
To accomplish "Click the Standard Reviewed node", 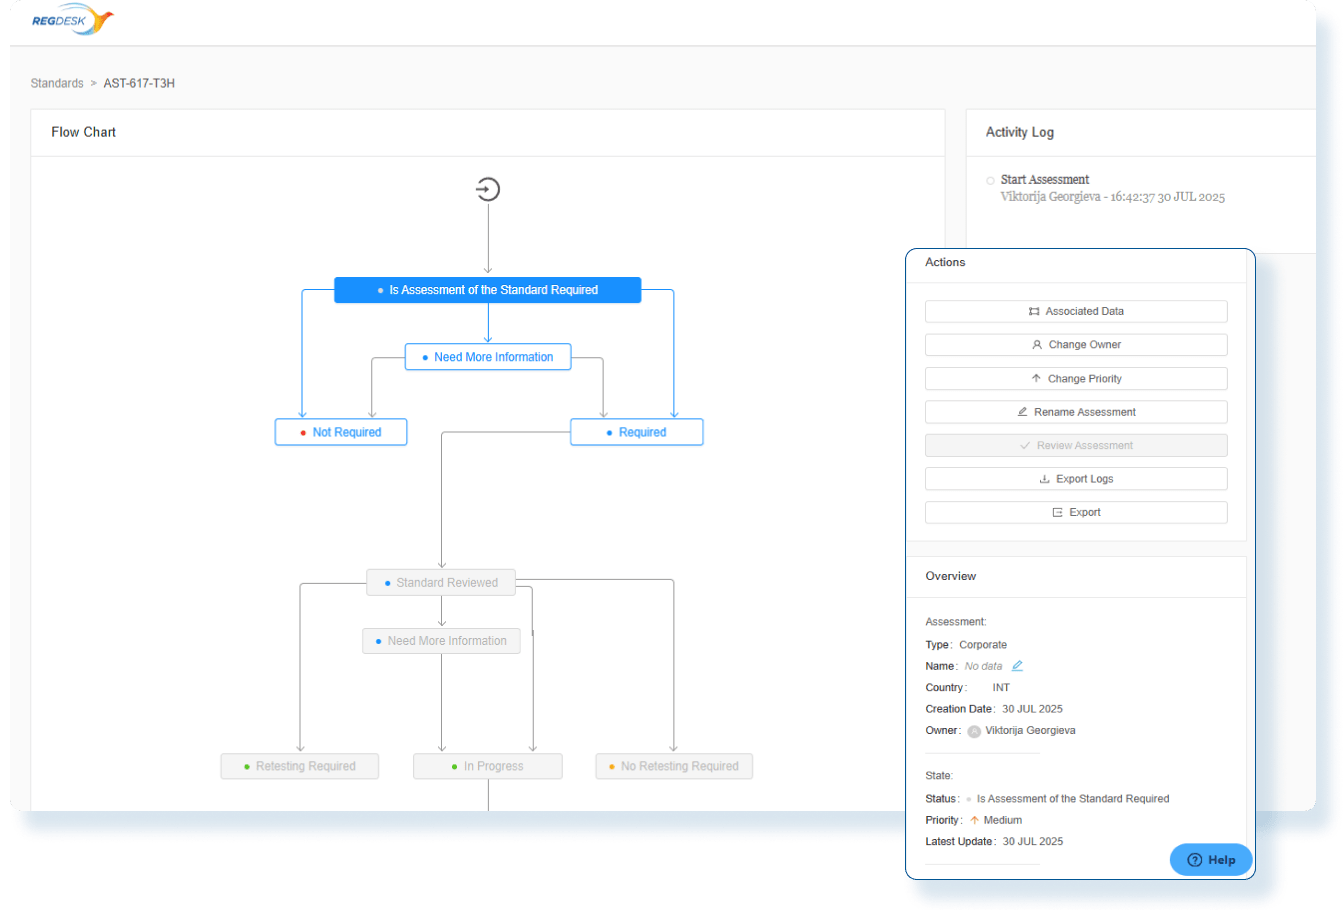I will click(x=441, y=583).
